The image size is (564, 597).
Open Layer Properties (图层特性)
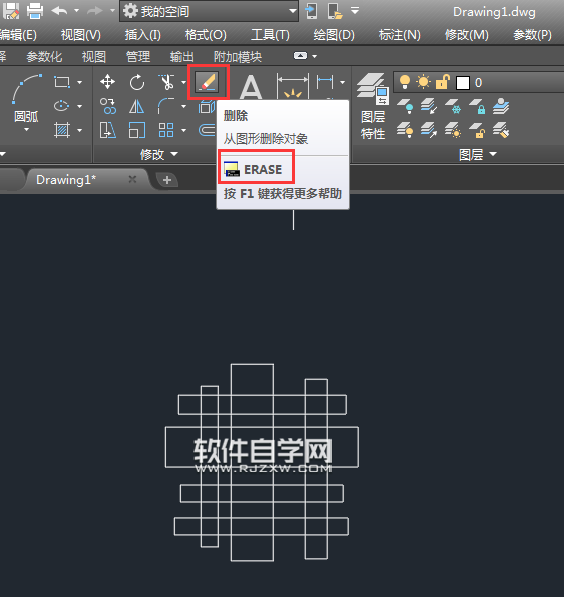click(373, 106)
